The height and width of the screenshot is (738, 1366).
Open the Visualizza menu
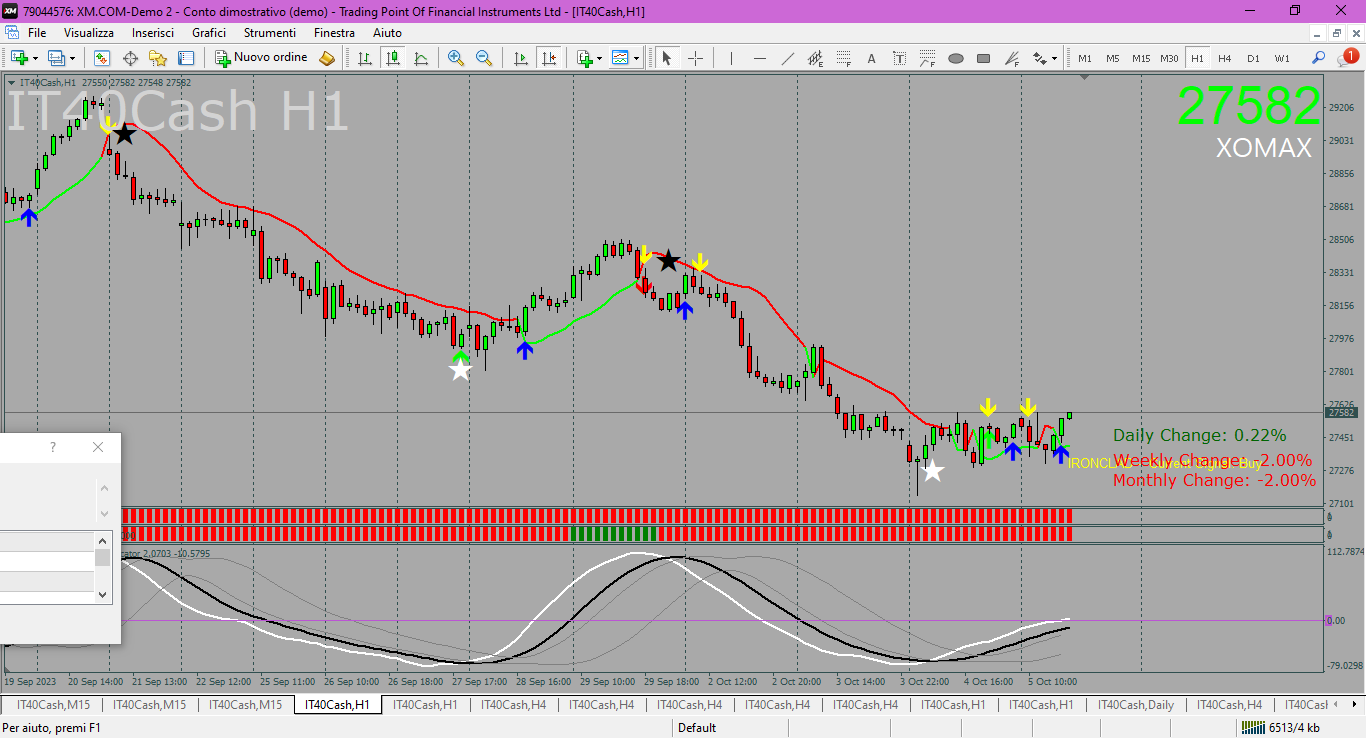[x=90, y=33]
